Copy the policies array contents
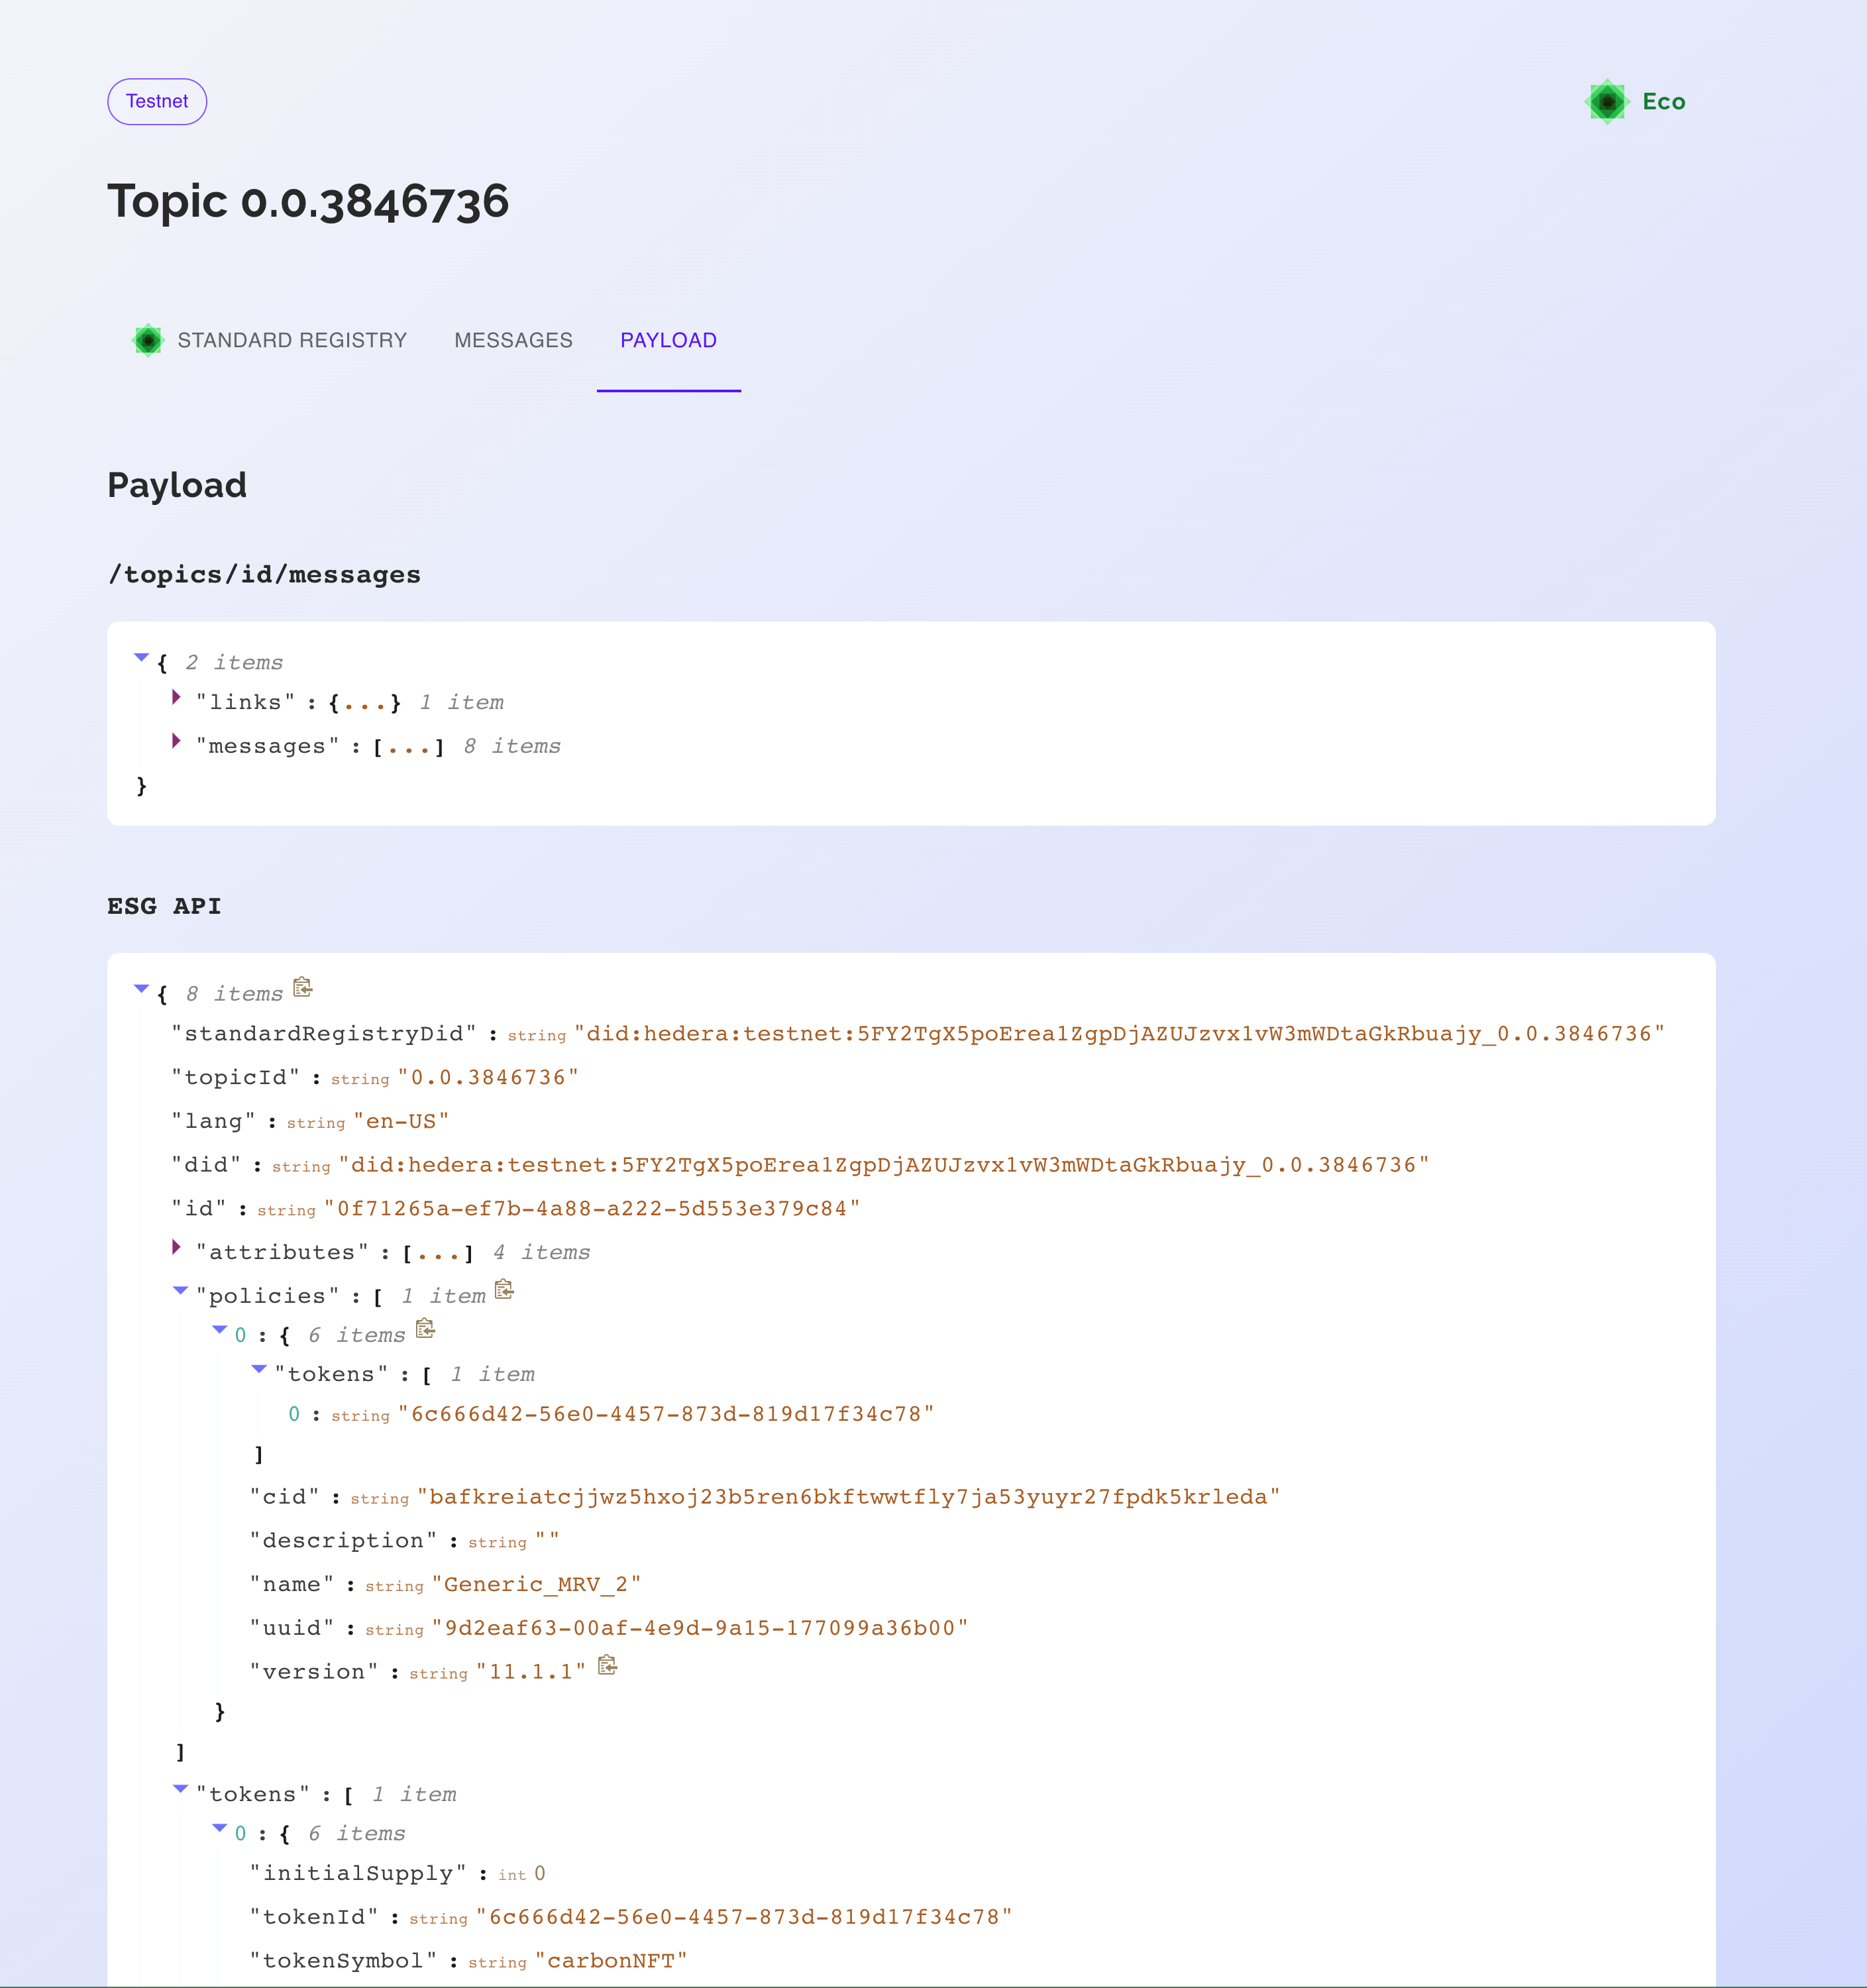1867x1988 pixels. point(504,1290)
